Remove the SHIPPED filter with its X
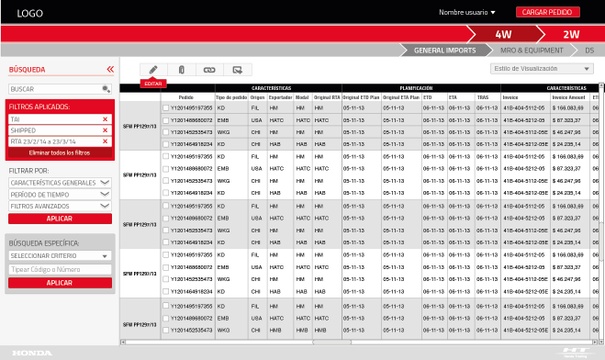Viewport: 605px width, 360px height. [105, 130]
